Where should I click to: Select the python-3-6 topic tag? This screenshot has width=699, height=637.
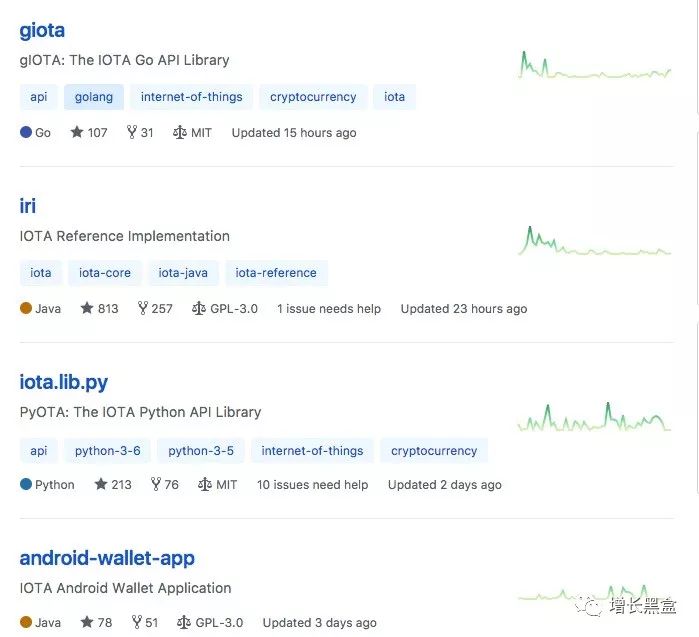tap(107, 451)
